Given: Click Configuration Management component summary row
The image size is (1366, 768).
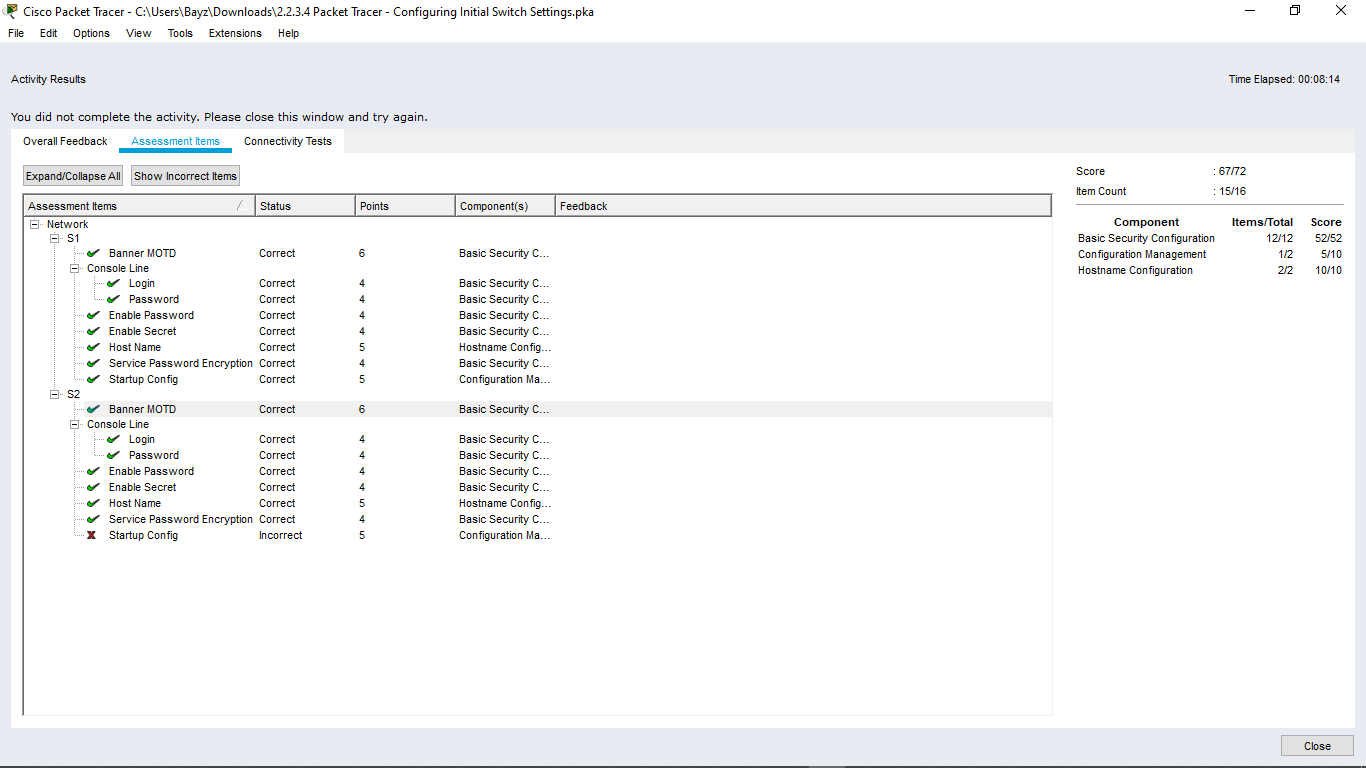Looking at the screenshot, I should (x=1209, y=254).
